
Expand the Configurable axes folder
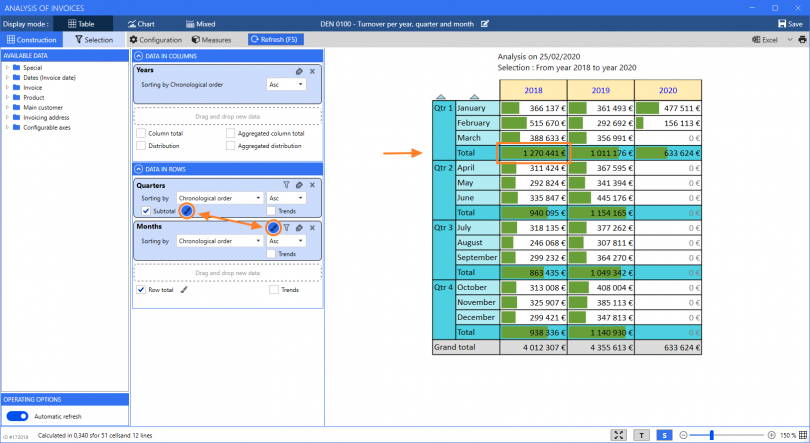tap(7, 127)
